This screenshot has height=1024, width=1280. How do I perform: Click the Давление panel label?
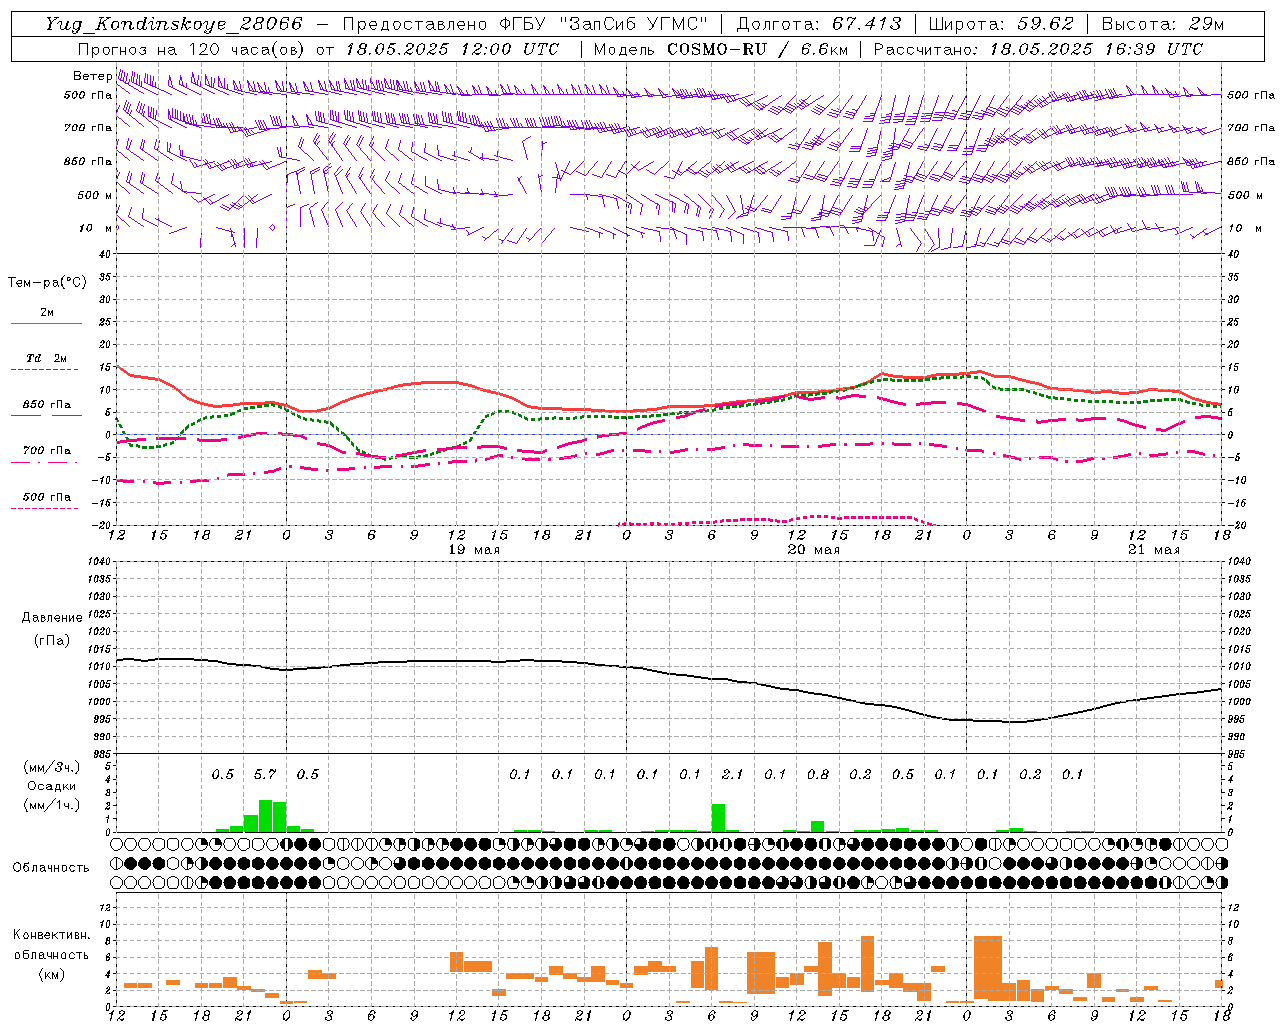[52, 618]
